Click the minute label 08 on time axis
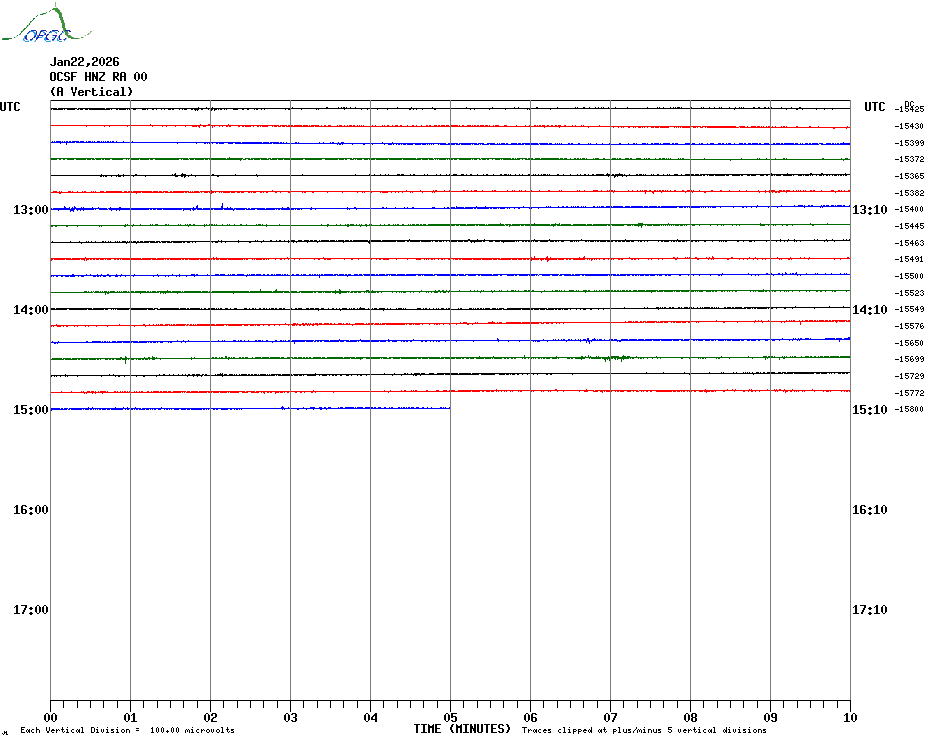 [x=690, y=718]
